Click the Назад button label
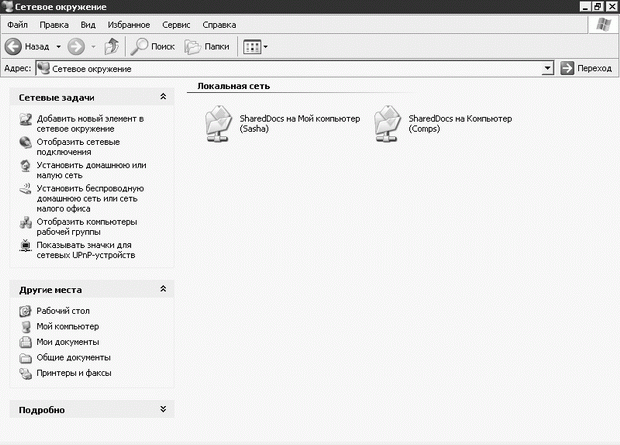The height and width of the screenshot is (445, 620). (x=37, y=47)
